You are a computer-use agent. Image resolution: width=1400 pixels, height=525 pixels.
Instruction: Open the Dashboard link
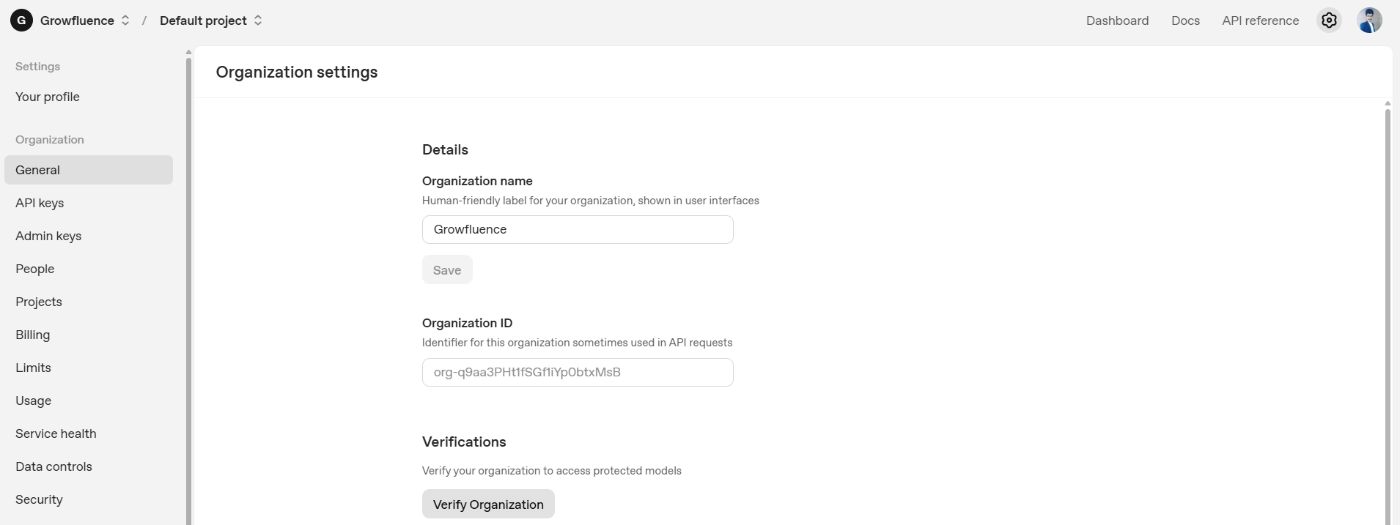click(x=1117, y=20)
